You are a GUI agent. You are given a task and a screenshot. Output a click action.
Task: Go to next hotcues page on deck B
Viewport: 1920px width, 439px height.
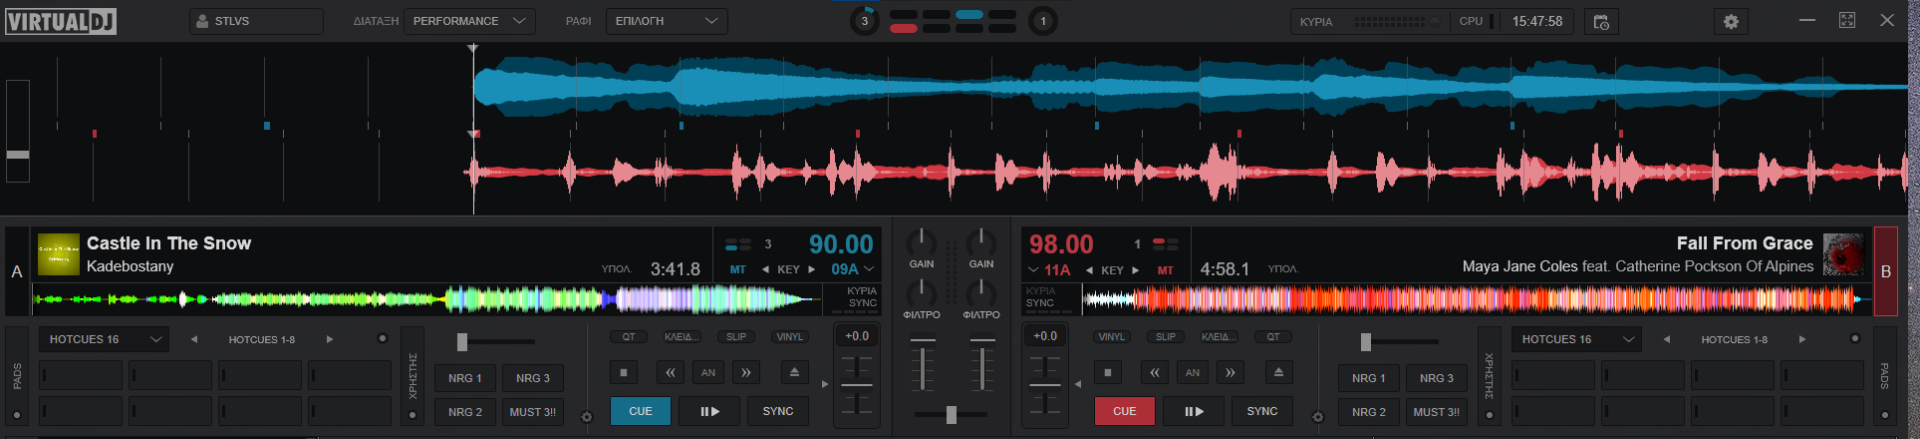pos(1802,340)
